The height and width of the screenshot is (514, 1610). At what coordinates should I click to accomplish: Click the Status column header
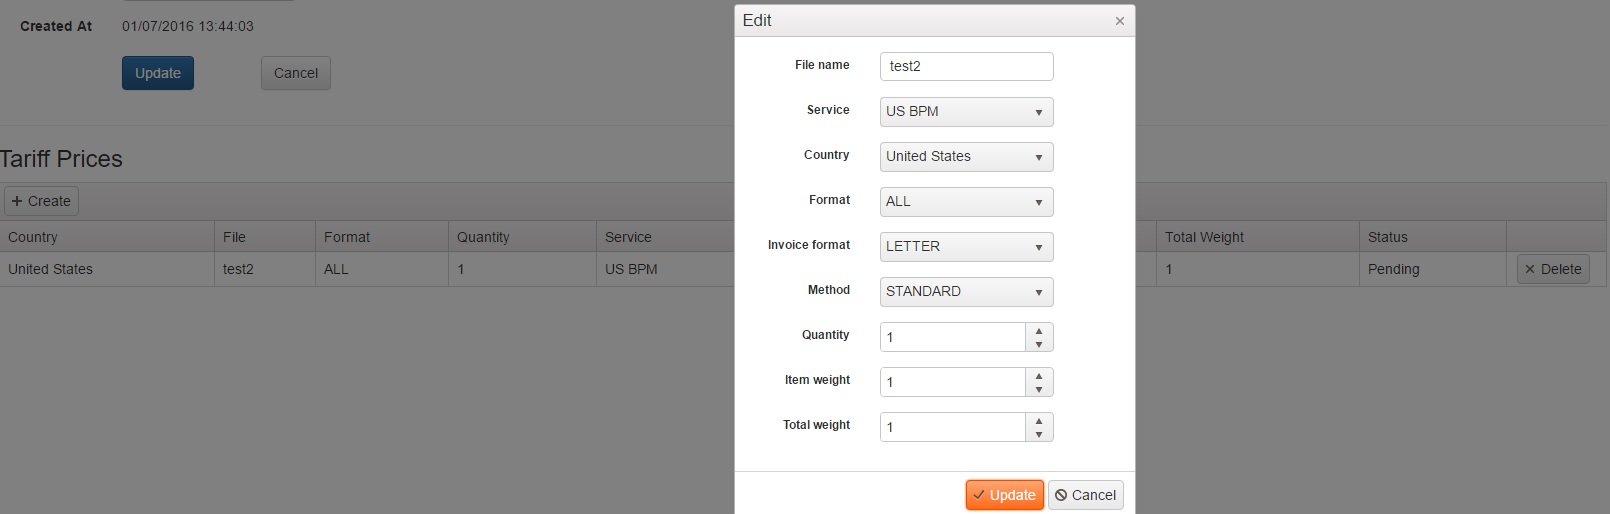coord(1387,237)
